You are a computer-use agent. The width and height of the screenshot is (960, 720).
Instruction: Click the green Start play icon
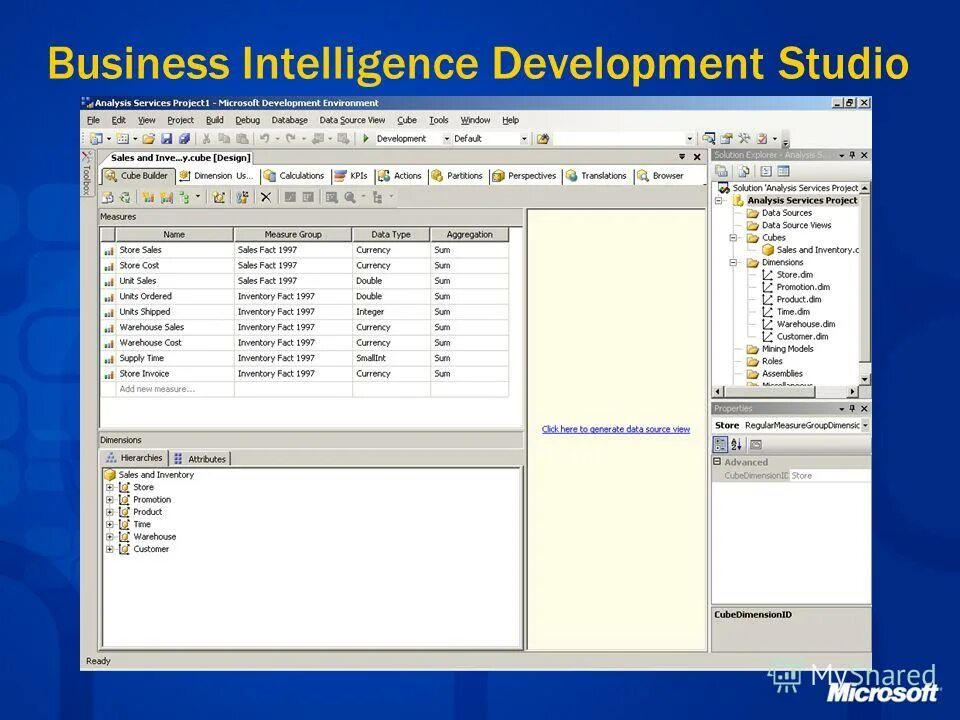tap(366, 139)
